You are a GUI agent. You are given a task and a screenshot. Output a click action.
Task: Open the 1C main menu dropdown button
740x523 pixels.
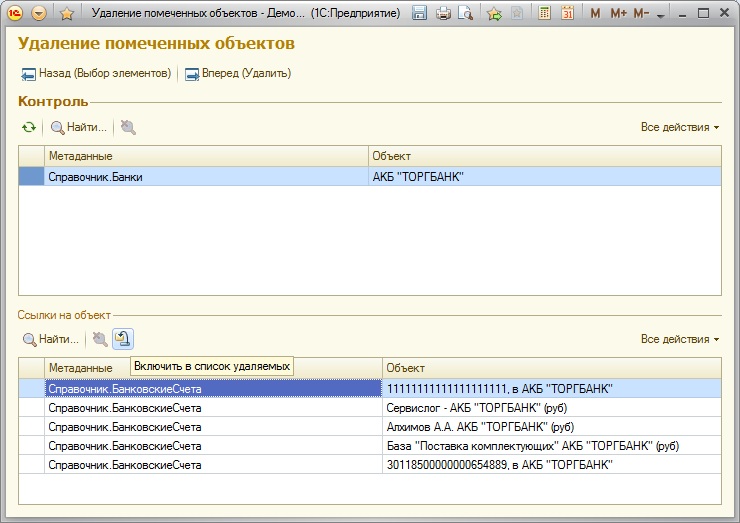(x=39, y=14)
